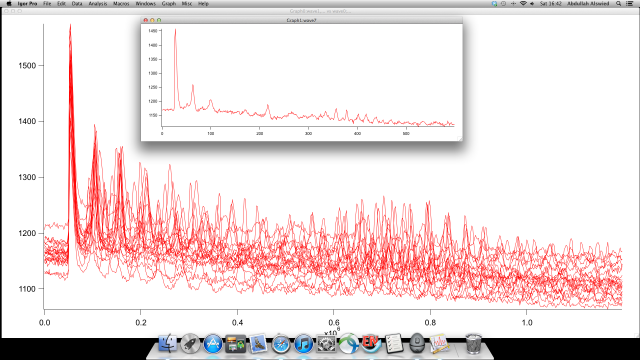
Task: Open the Macros menu
Action: click(121, 4)
